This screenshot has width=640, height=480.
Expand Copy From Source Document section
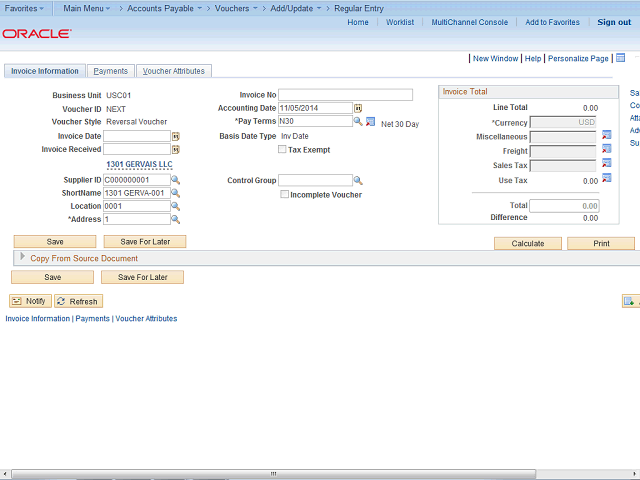(23, 258)
